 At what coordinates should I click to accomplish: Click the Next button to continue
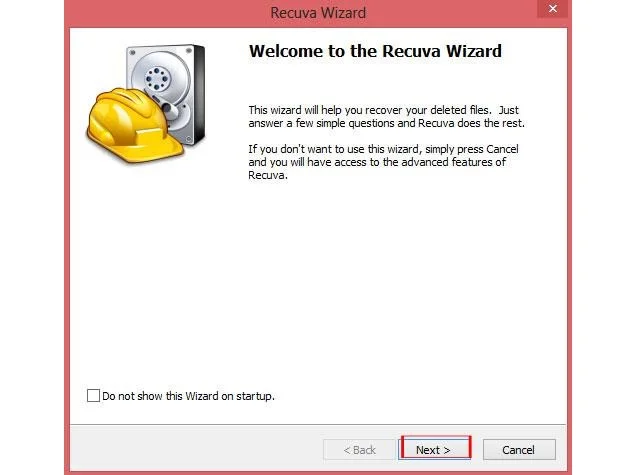point(436,449)
